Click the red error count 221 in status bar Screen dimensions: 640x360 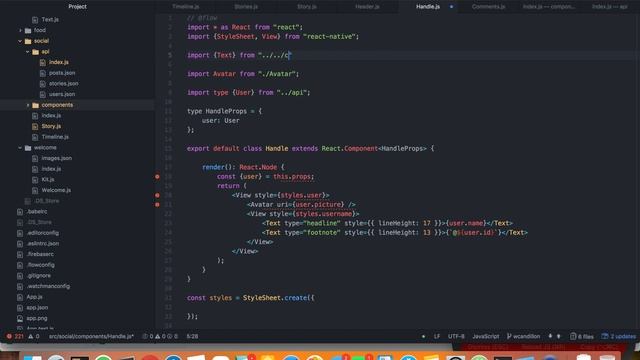coord(16,336)
